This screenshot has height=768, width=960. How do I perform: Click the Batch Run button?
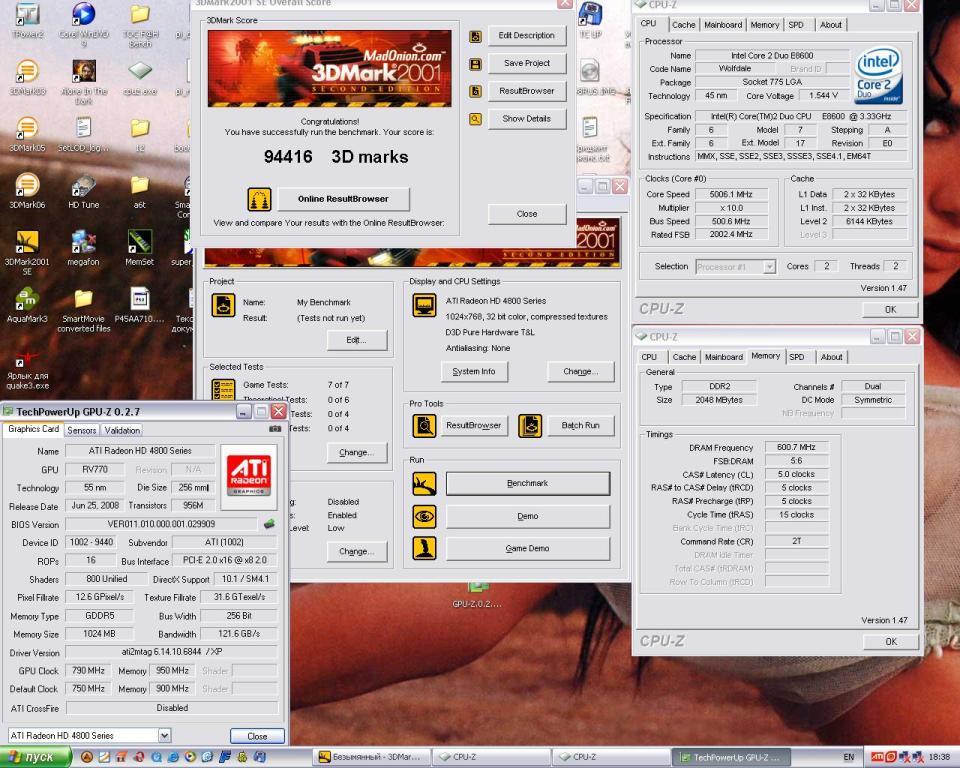pyautogui.click(x=580, y=425)
